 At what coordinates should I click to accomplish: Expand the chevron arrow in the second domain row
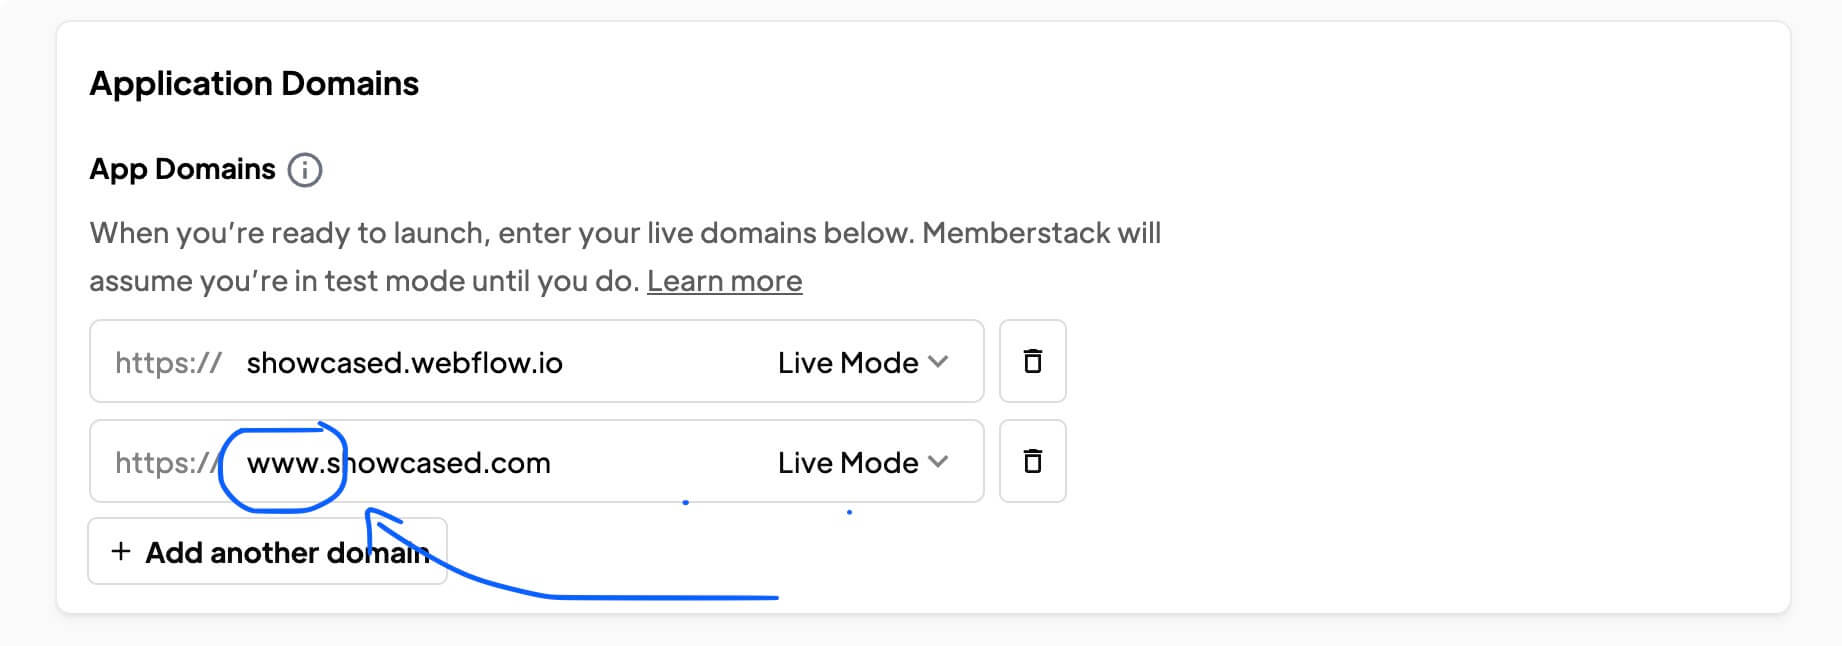938,462
